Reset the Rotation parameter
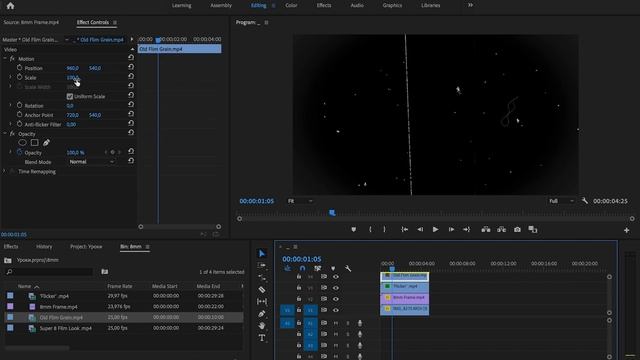 tap(131, 104)
